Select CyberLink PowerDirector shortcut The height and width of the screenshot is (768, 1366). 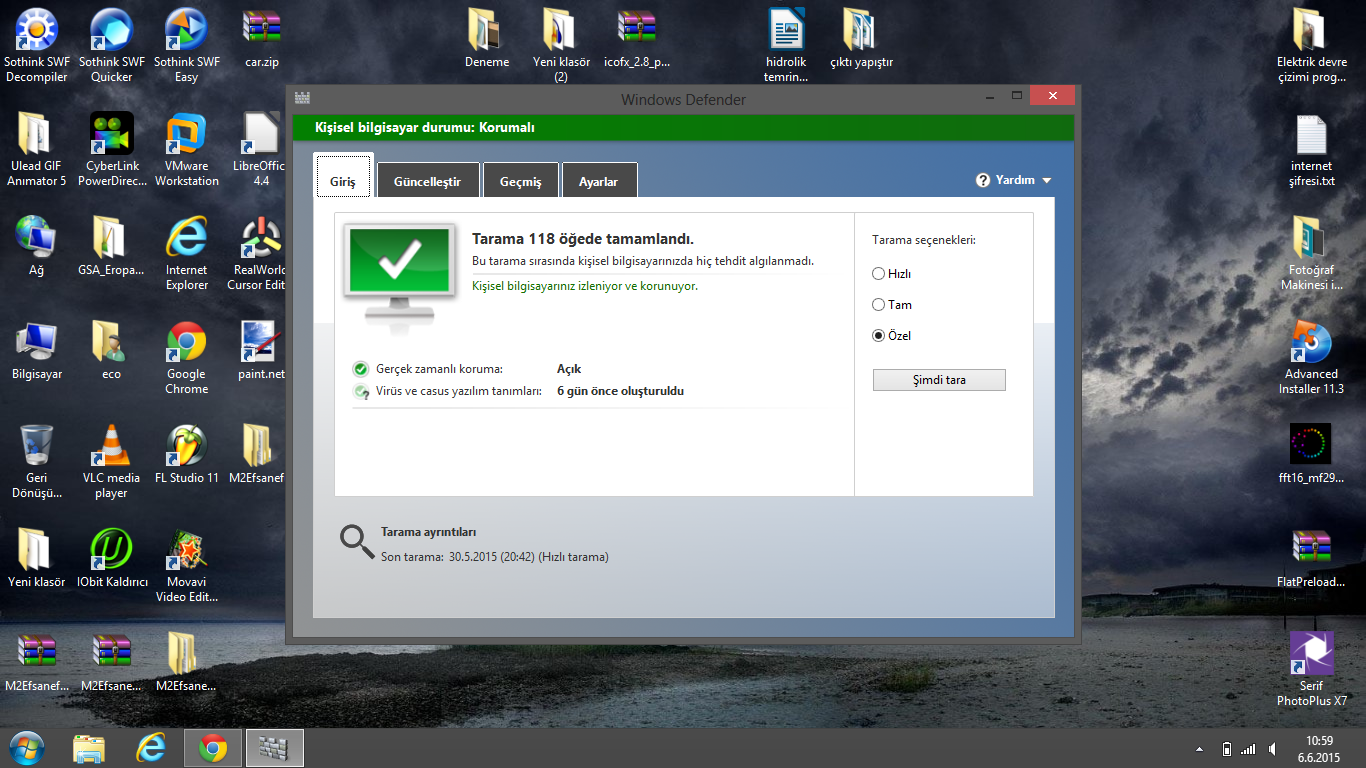[x=111, y=151]
